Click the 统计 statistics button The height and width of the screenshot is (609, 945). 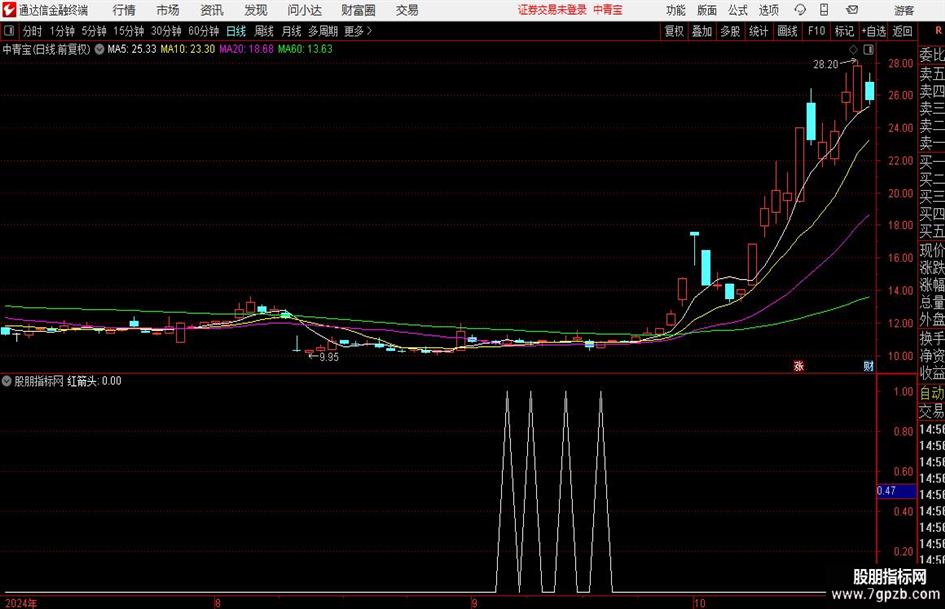[758, 31]
